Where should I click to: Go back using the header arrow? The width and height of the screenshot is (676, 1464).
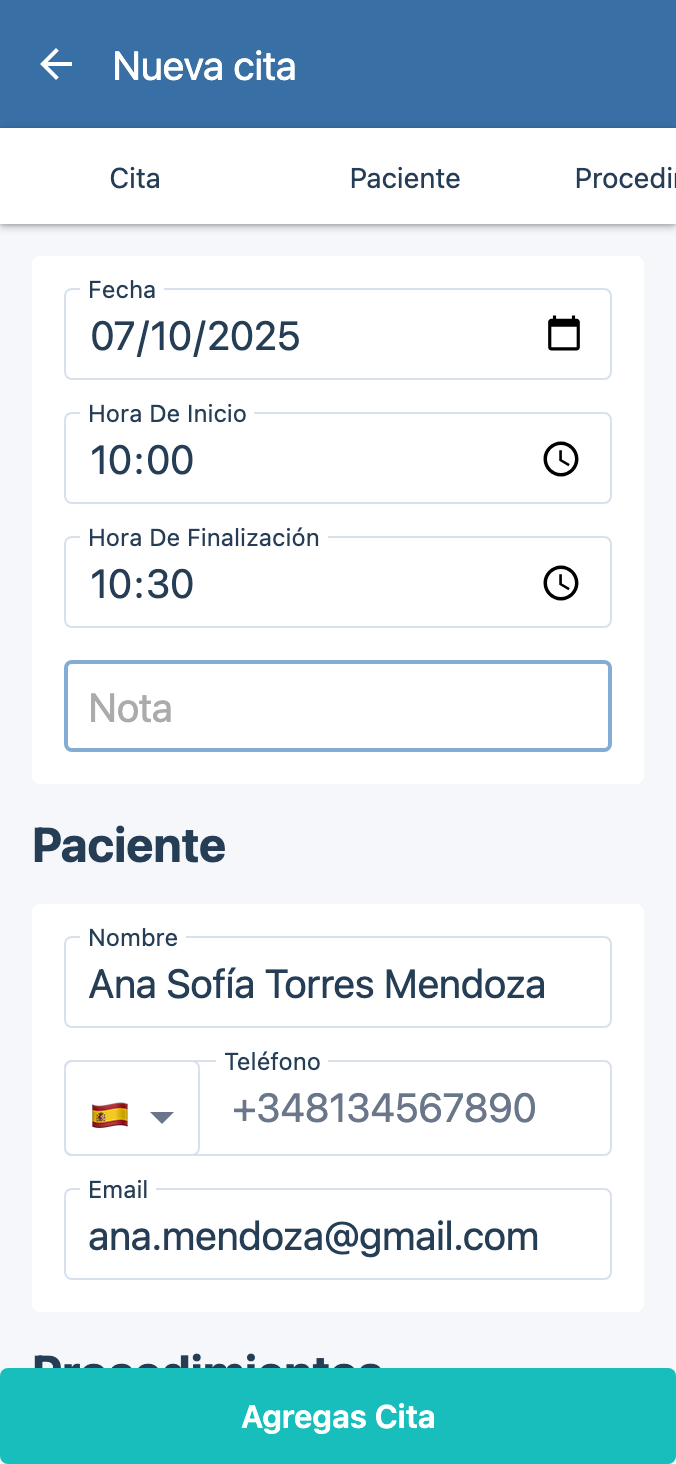56,65
